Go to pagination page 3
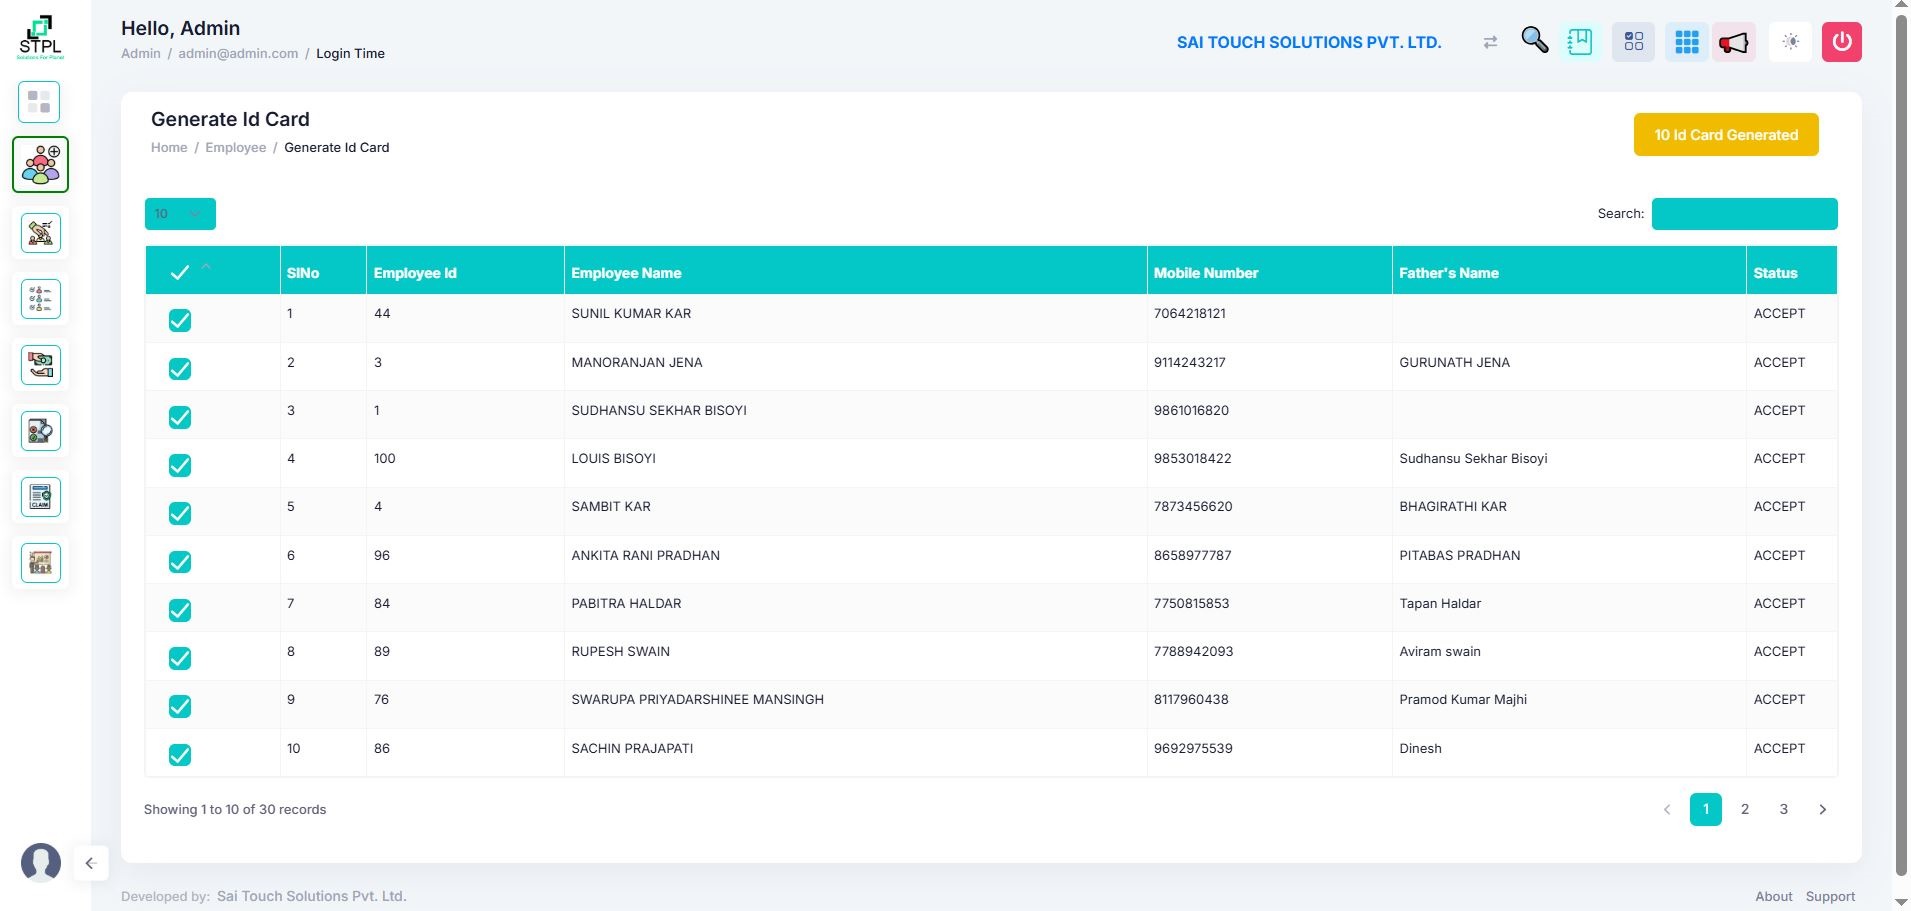This screenshot has height=911, width=1911. pyautogui.click(x=1783, y=809)
